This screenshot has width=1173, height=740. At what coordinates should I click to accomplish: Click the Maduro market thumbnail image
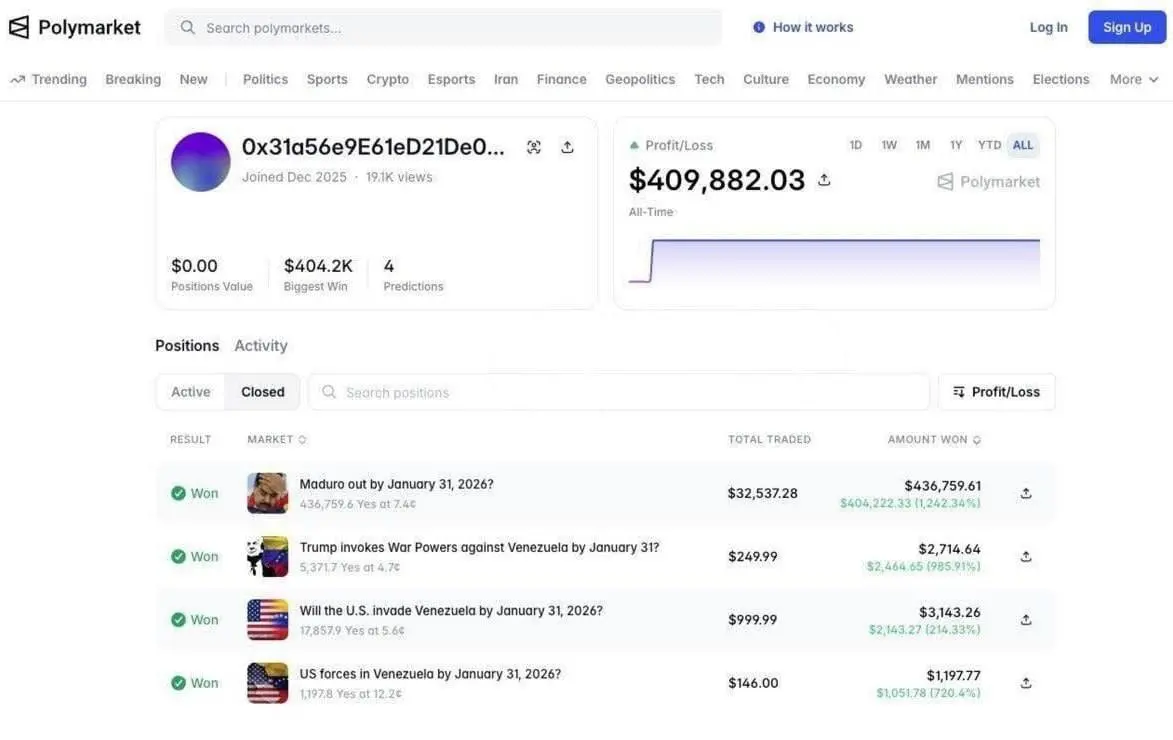point(267,493)
